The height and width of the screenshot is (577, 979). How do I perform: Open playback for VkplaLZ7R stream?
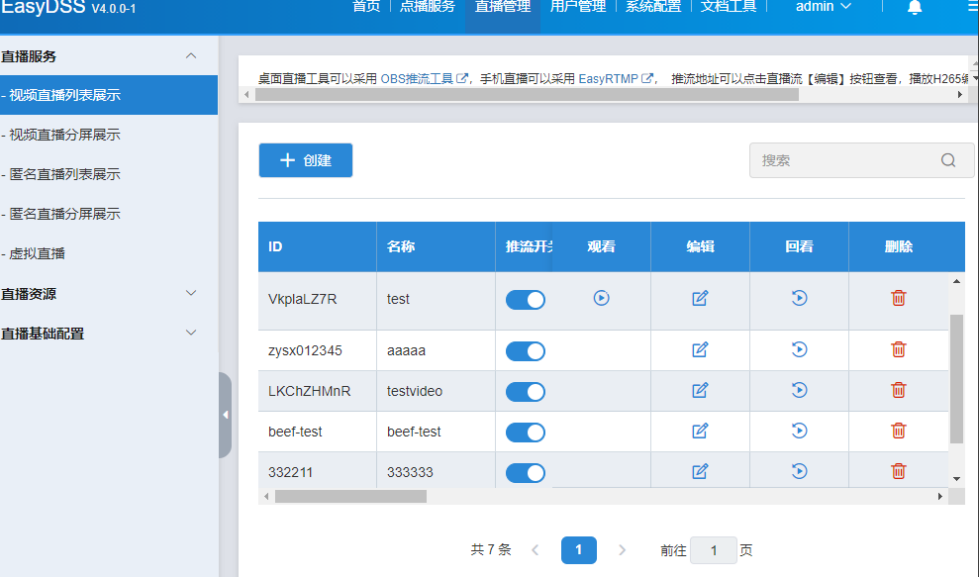pos(799,298)
